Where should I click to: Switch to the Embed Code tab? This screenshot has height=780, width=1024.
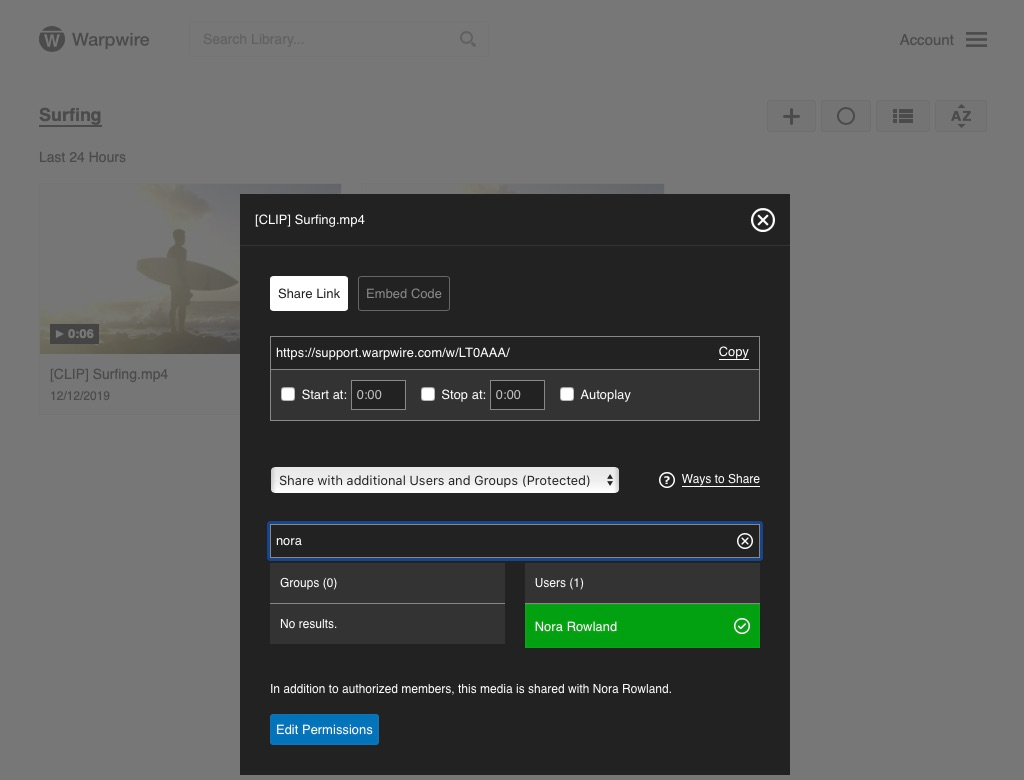click(404, 293)
